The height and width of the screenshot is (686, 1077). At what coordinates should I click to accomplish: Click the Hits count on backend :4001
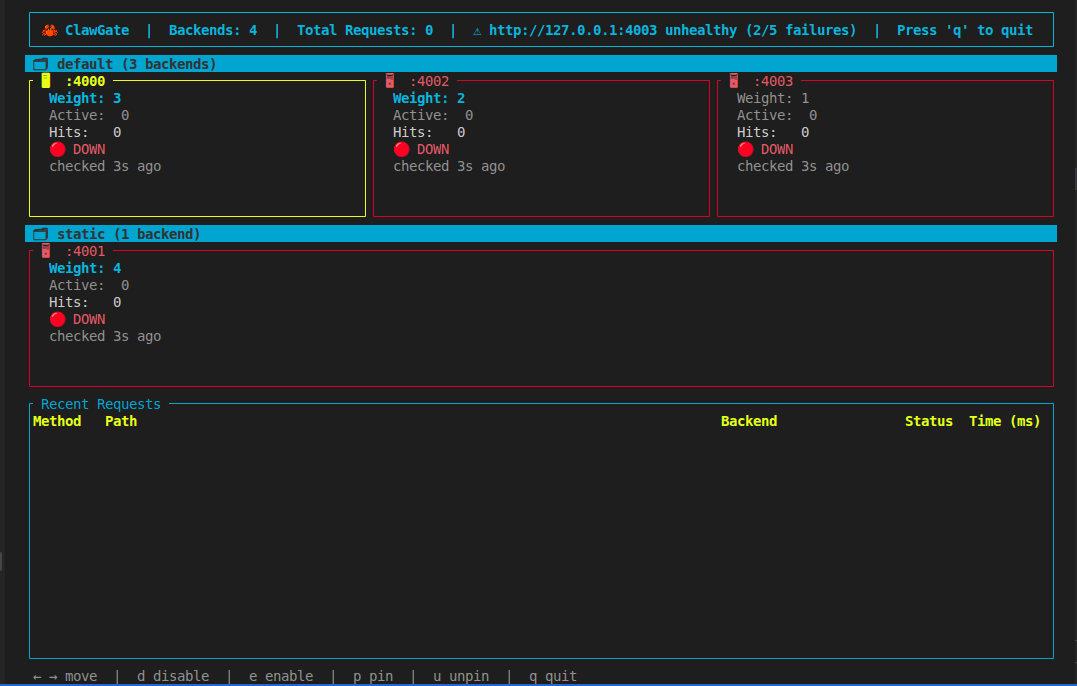pyautogui.click(x=85, y=303)
